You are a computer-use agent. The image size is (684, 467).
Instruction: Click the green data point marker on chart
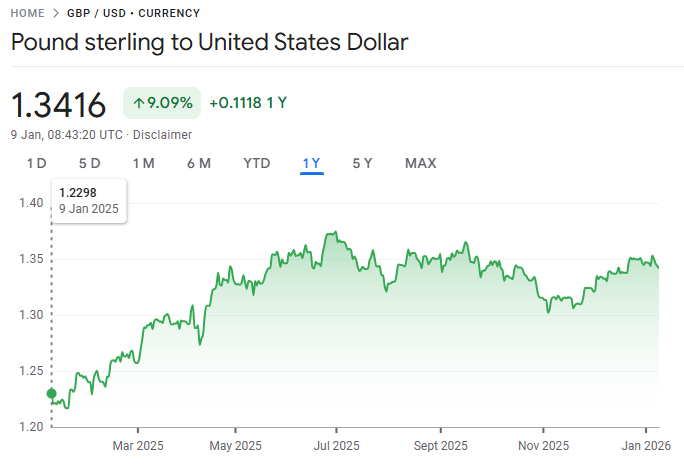(52, 393)
